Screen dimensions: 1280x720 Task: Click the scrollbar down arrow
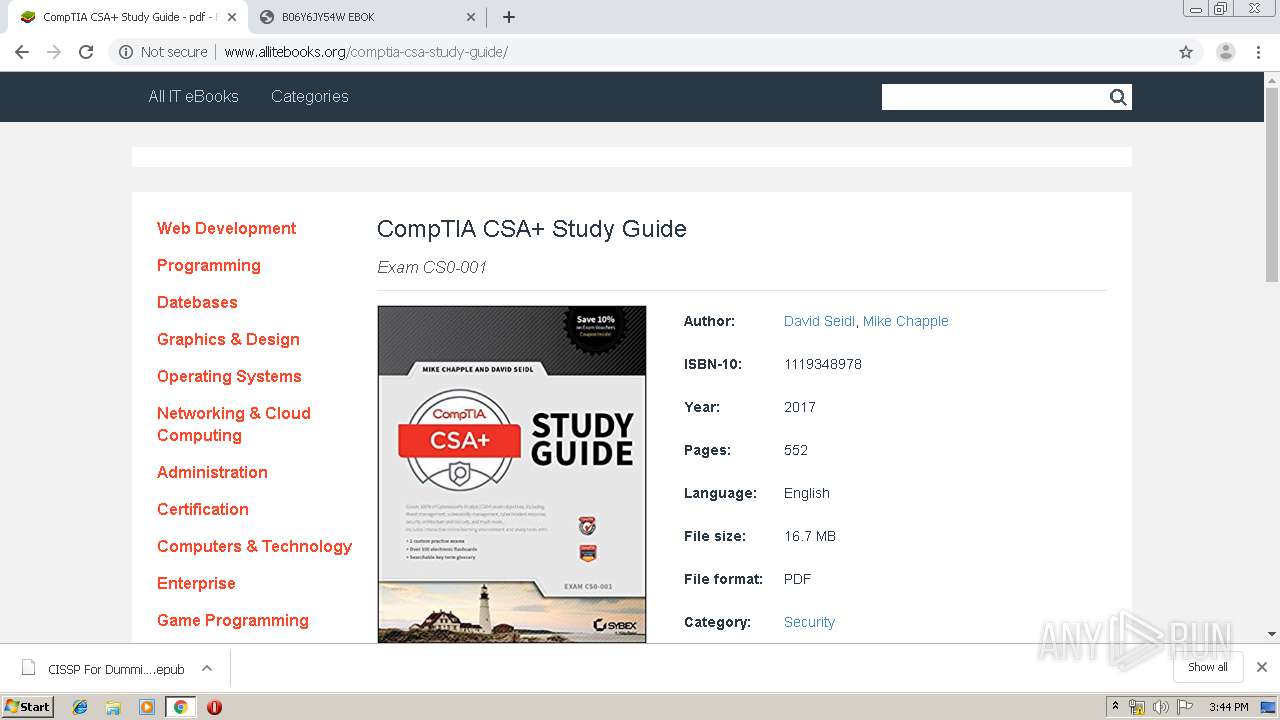(x=1272, y=634)
